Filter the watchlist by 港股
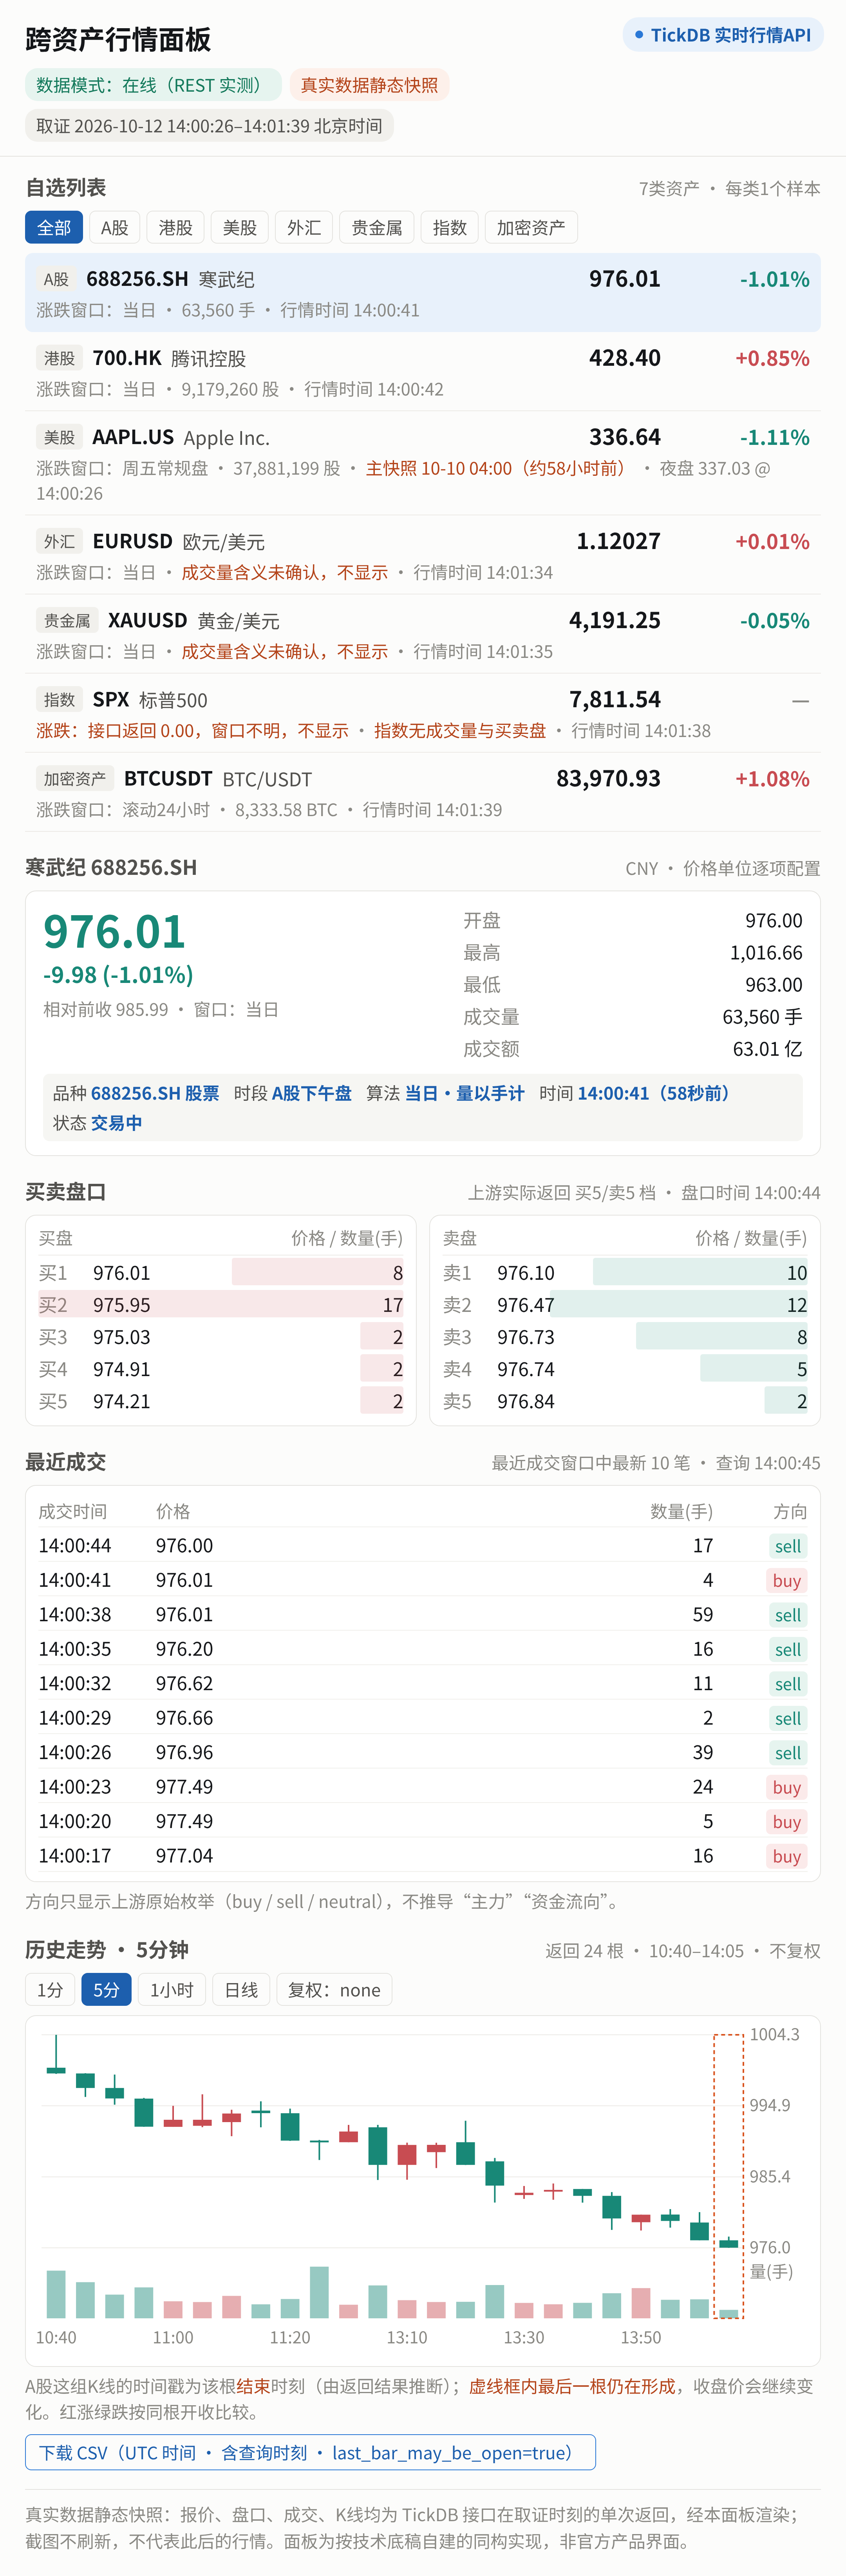This screenshot has height=2576, width=846. 176,227
